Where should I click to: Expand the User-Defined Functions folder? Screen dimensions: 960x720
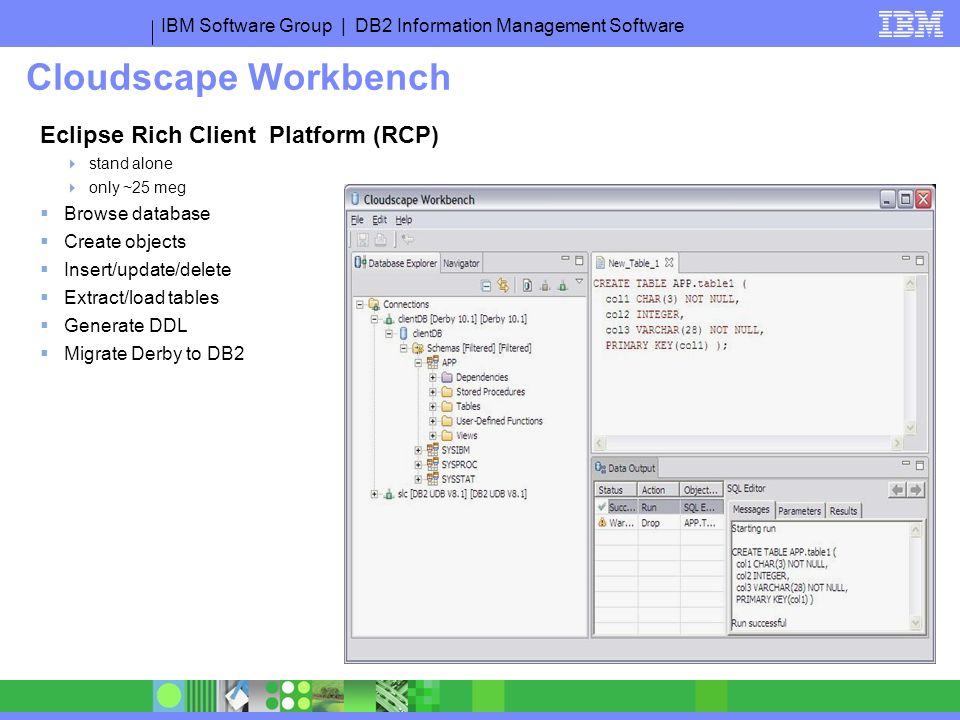(433, 421)
